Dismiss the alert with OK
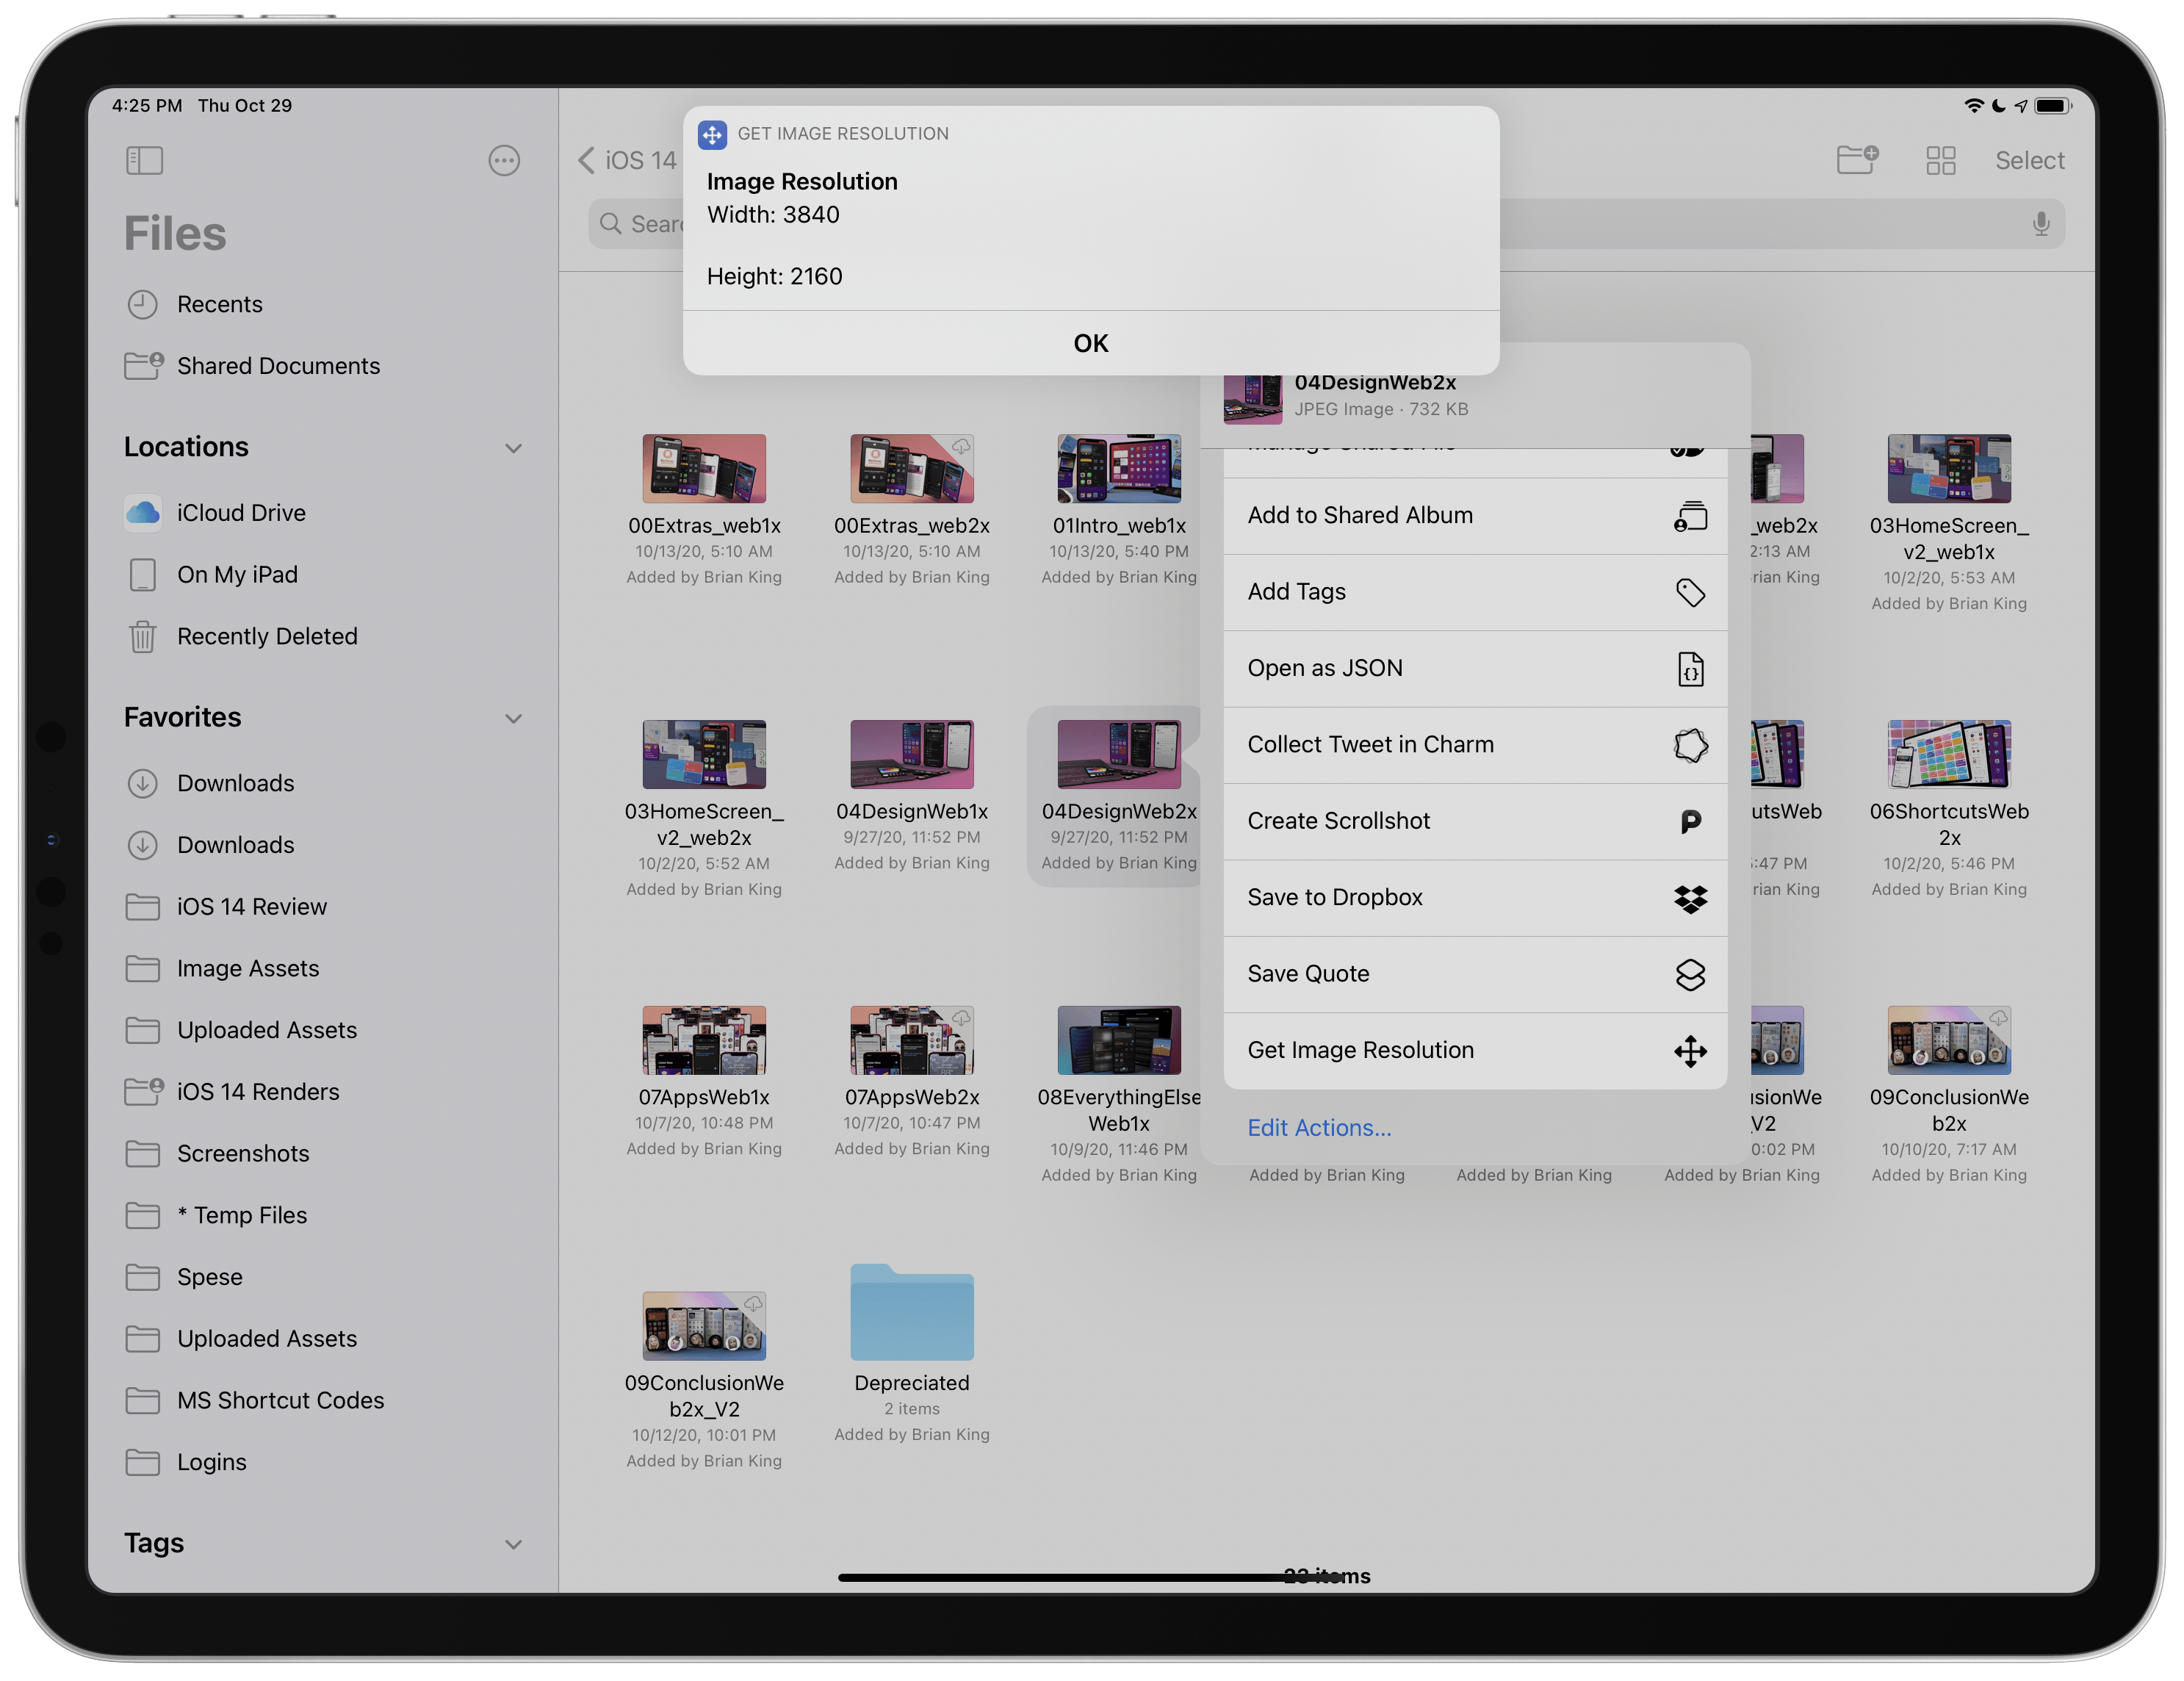This screenshot has height=1681, width=2184. (1091, 343)
